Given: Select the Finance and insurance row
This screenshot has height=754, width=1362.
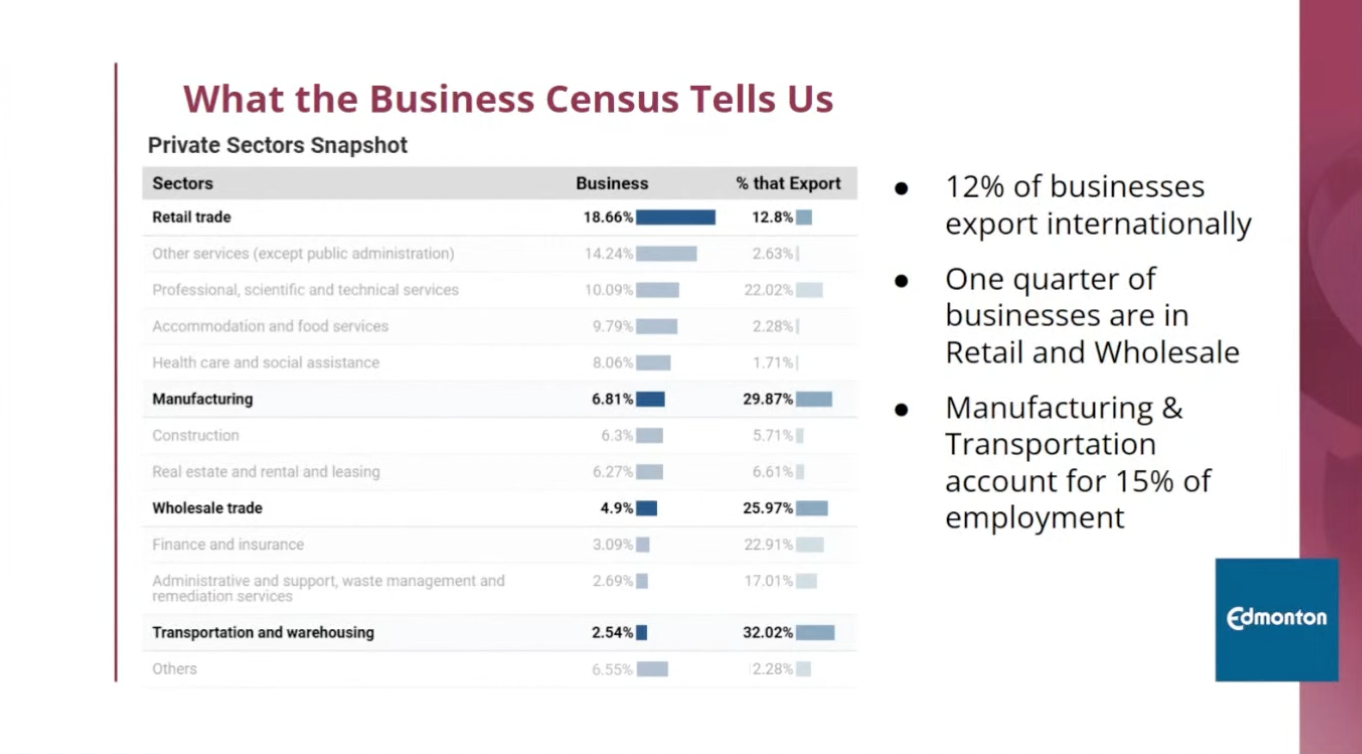Looking at the screenshot, I should 228,545.
